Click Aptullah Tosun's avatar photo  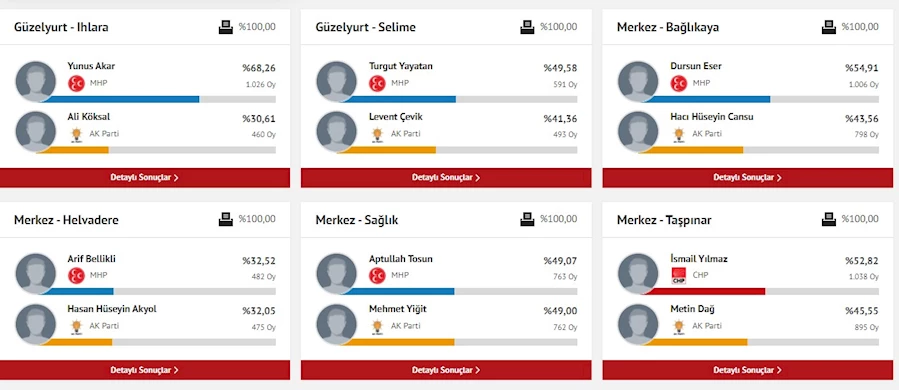[337, 274]
